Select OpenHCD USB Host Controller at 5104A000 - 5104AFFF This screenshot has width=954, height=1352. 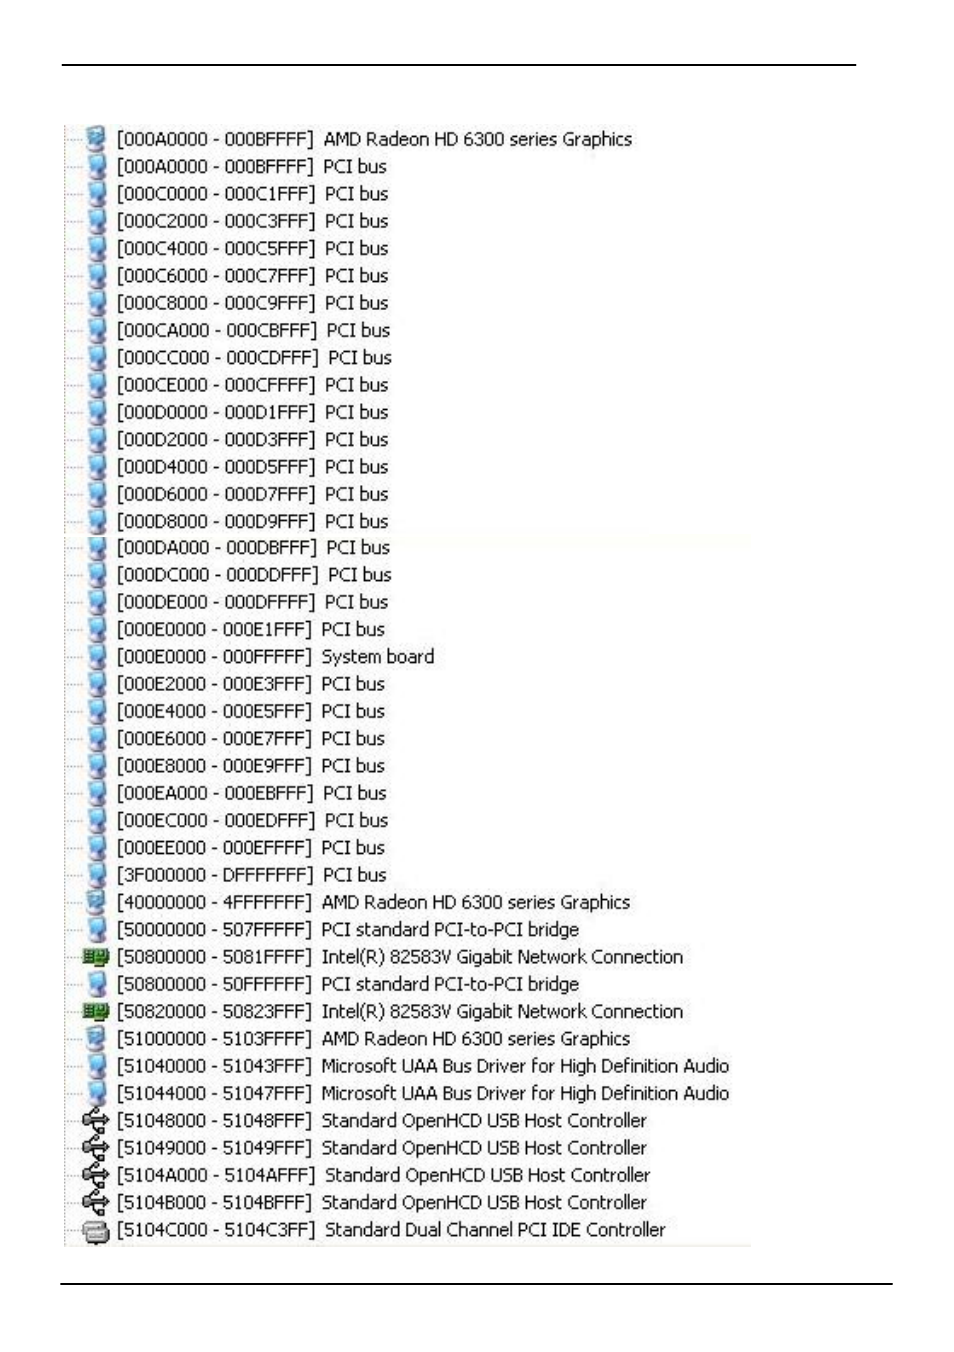click(383, 1175)
